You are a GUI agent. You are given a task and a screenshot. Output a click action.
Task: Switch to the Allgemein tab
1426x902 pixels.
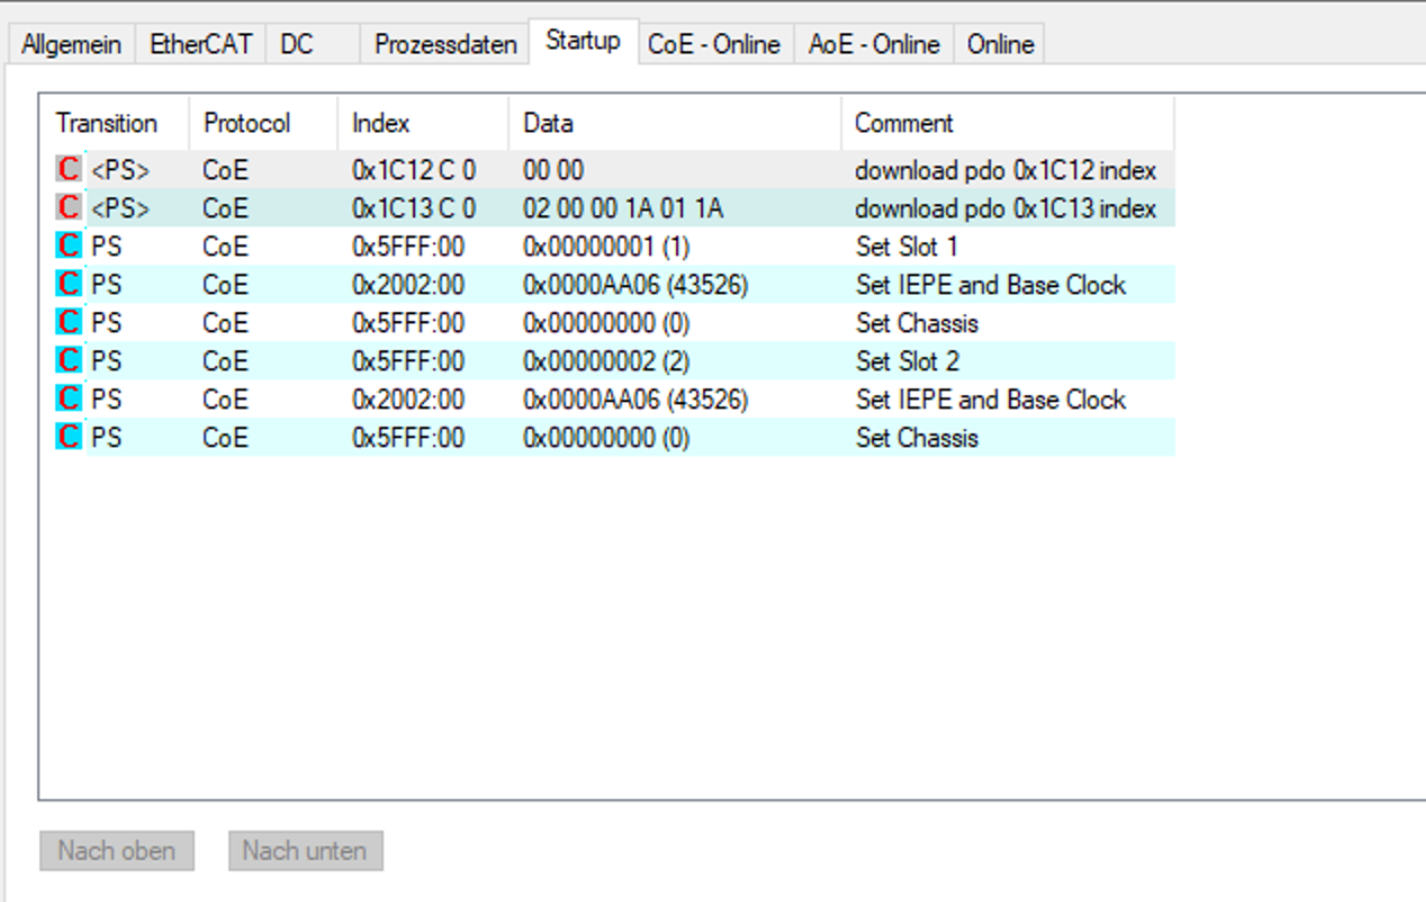tap(71, 45)
